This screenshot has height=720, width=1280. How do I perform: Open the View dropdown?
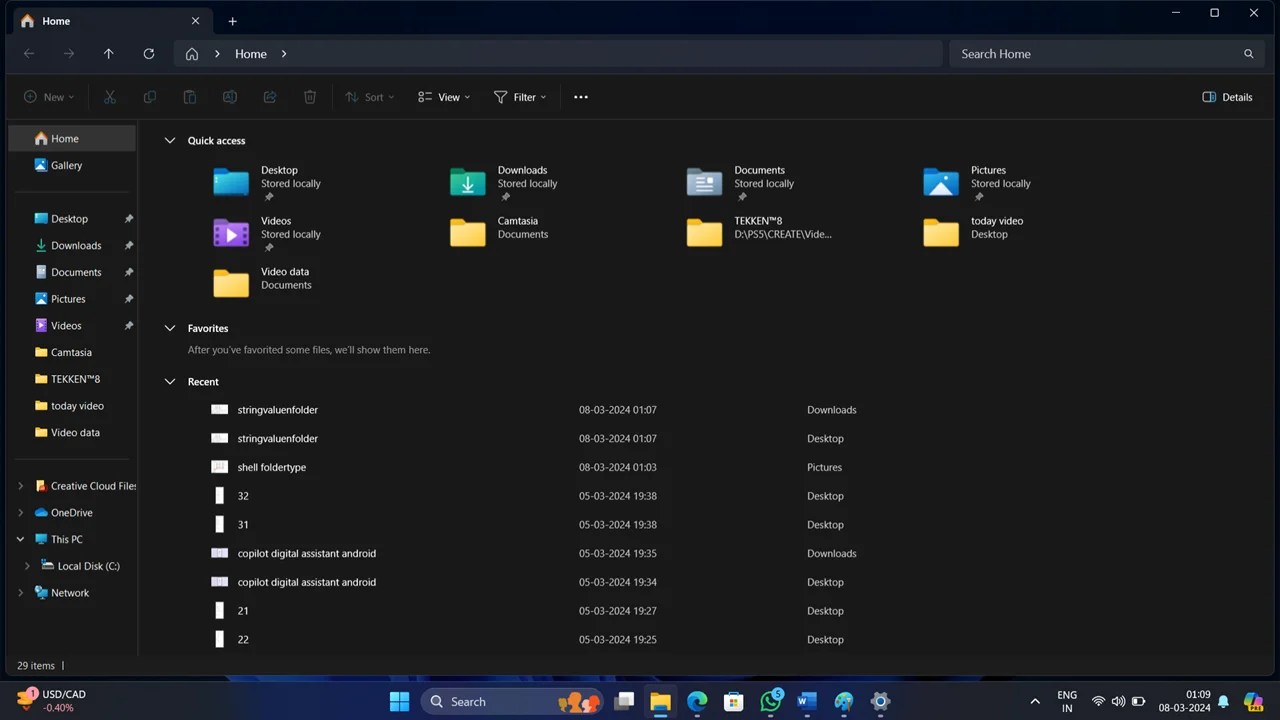tap(444, 96)
